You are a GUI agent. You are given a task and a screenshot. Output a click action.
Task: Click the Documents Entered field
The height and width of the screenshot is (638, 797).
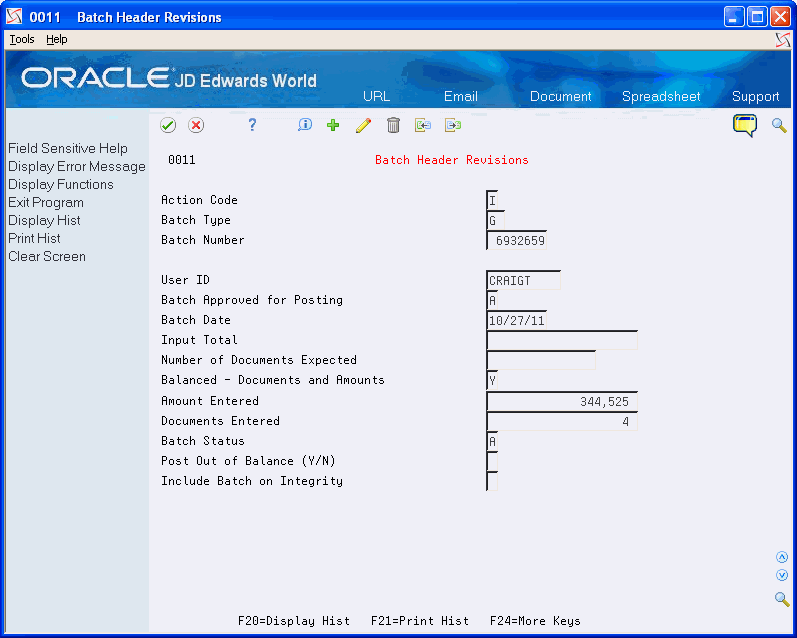[x=562, y=421]
